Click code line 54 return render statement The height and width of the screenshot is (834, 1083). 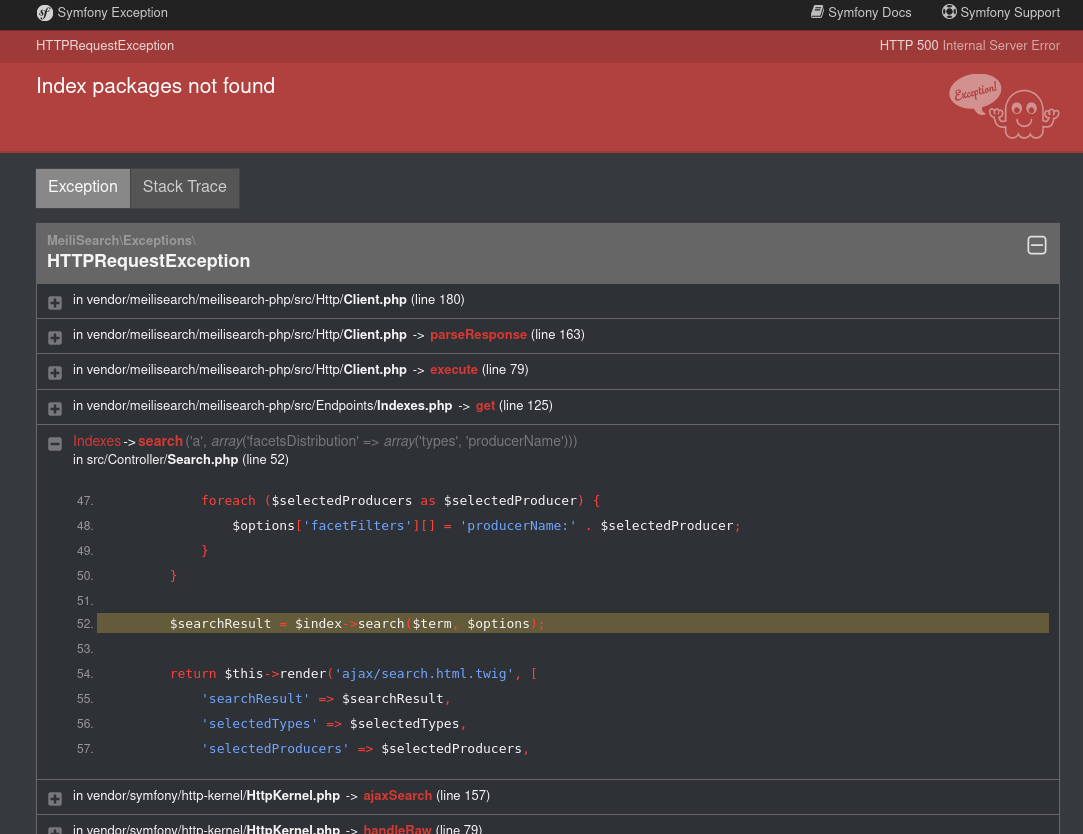pyautogui.click(x=354, y=674)
